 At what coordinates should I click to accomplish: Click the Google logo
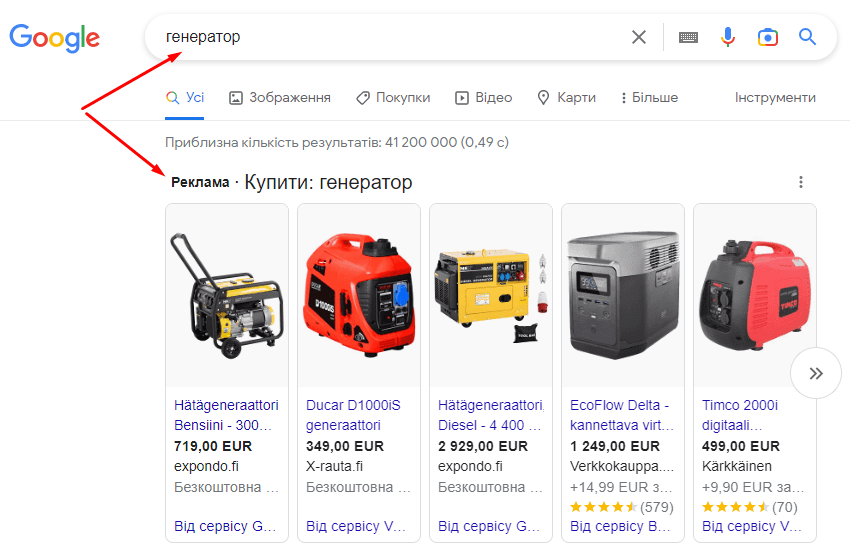[54, 37]
